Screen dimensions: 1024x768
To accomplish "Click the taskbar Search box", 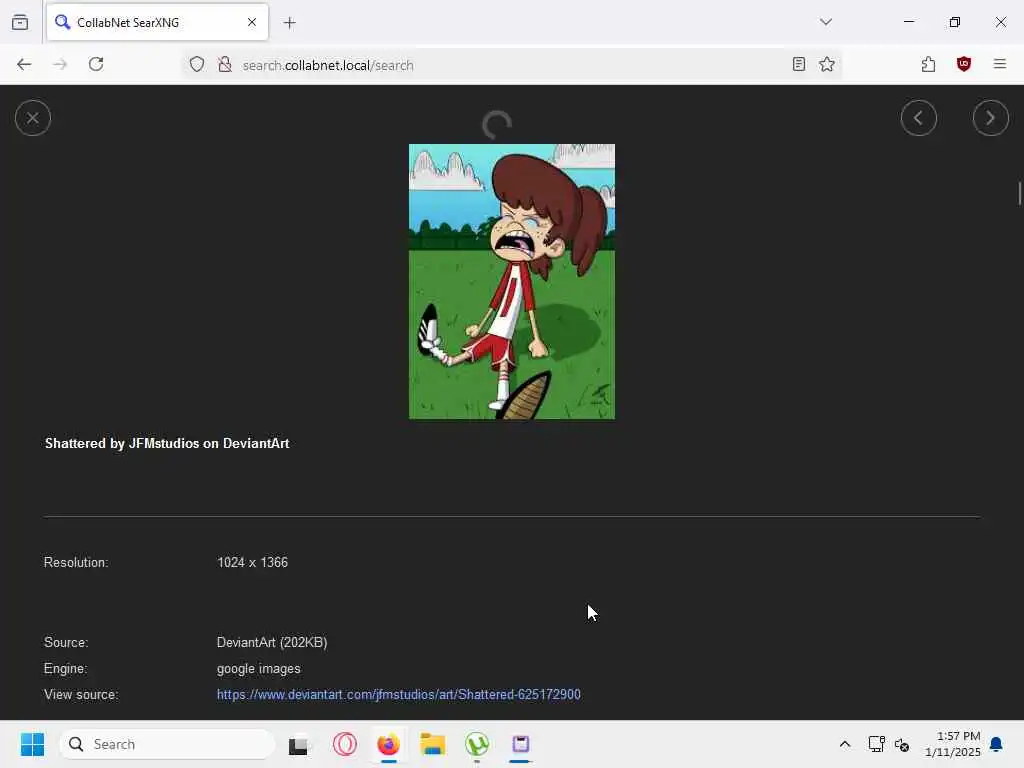I will pos(167,744).
